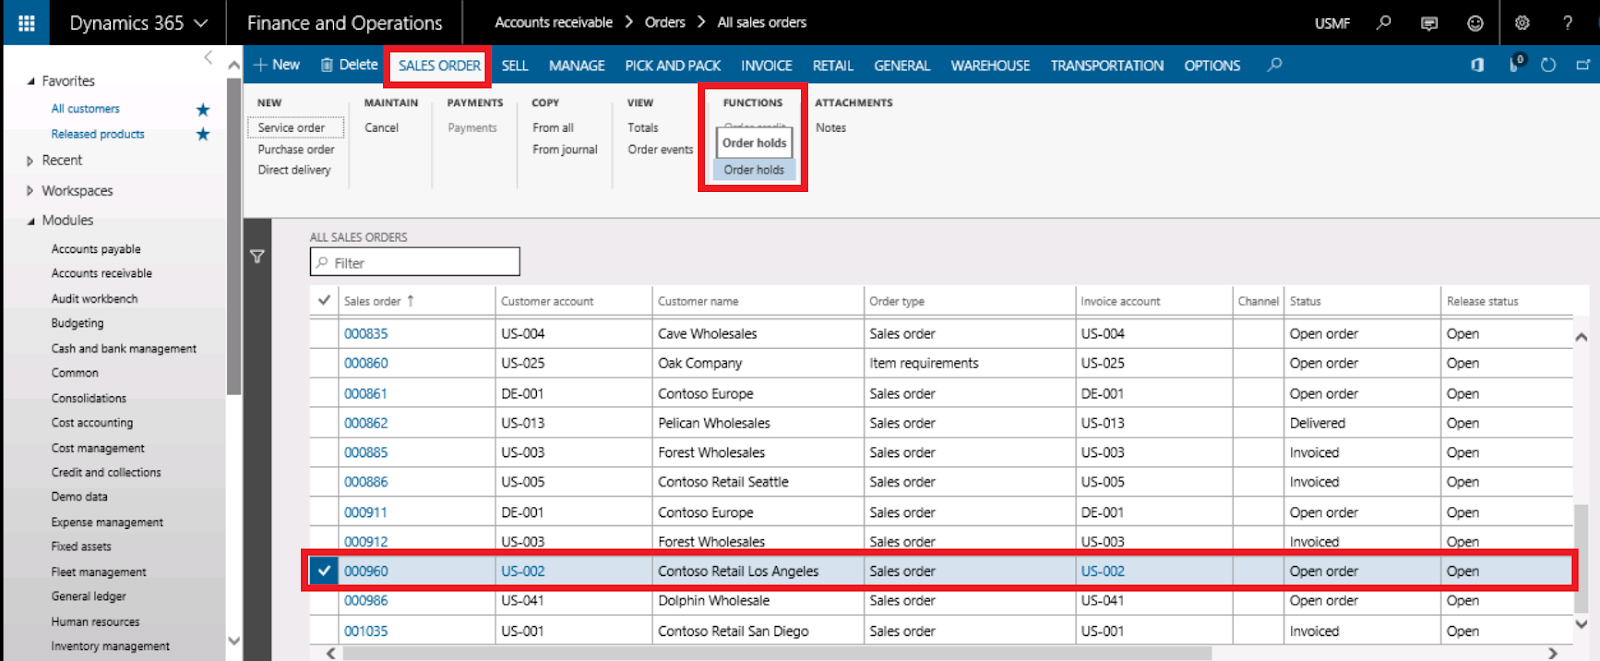Expand the Accounts receivable breadcrumb chevron
Screen dimensions: 1600x661
629,22
